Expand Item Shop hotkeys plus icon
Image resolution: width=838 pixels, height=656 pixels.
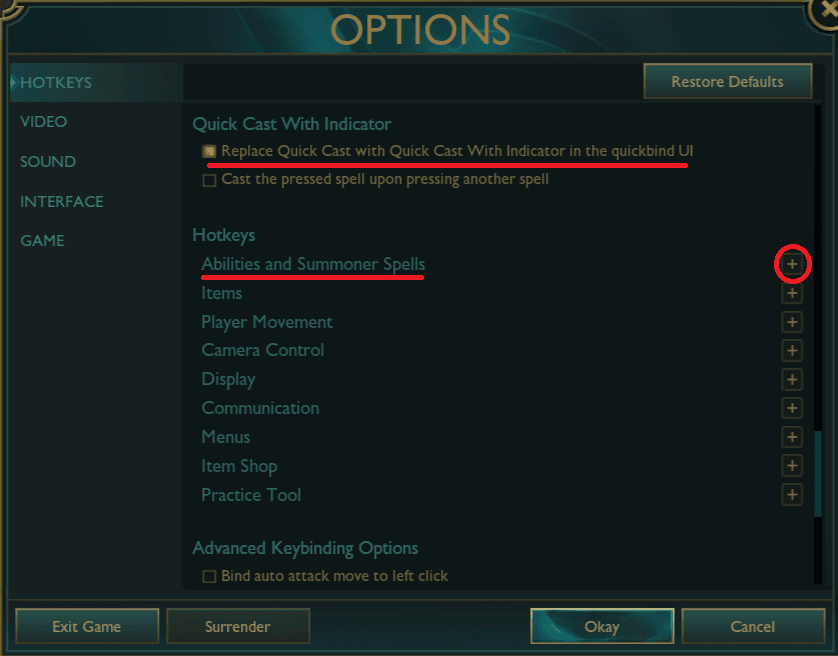(792, 466)
